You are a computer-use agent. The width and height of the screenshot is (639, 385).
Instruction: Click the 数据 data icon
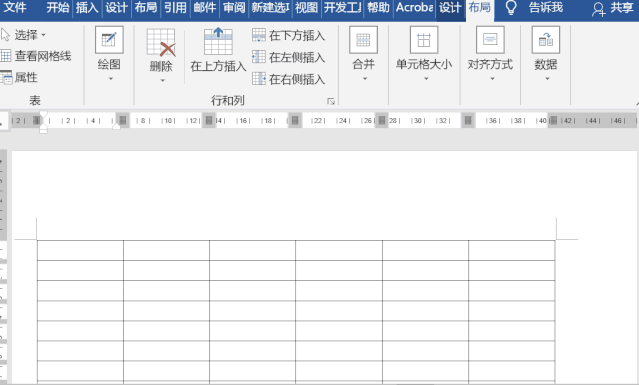546,40
